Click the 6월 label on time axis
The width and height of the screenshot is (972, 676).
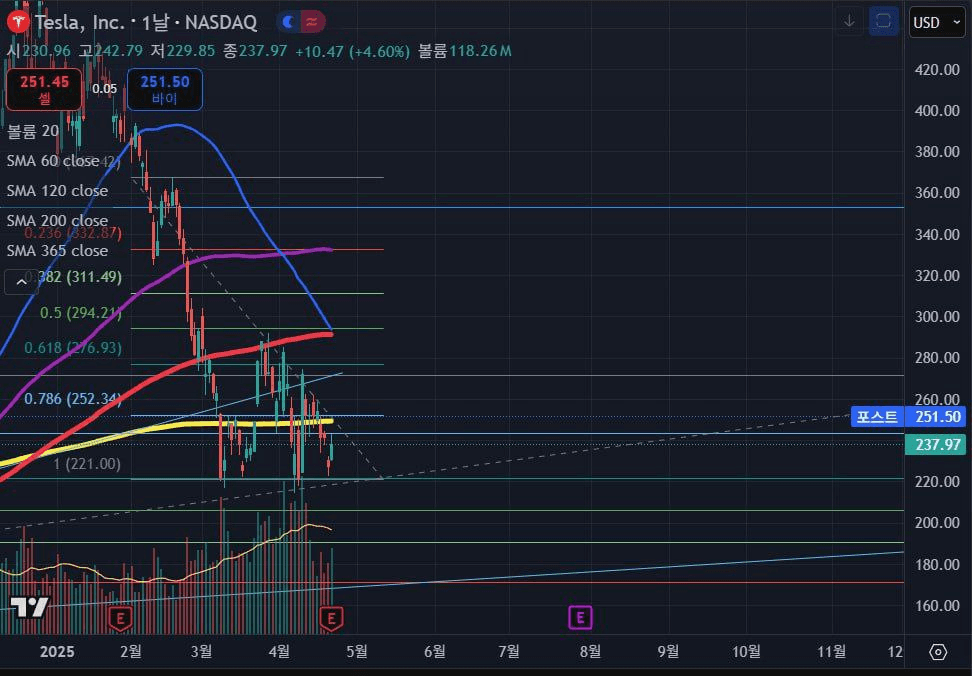[435, 652]
